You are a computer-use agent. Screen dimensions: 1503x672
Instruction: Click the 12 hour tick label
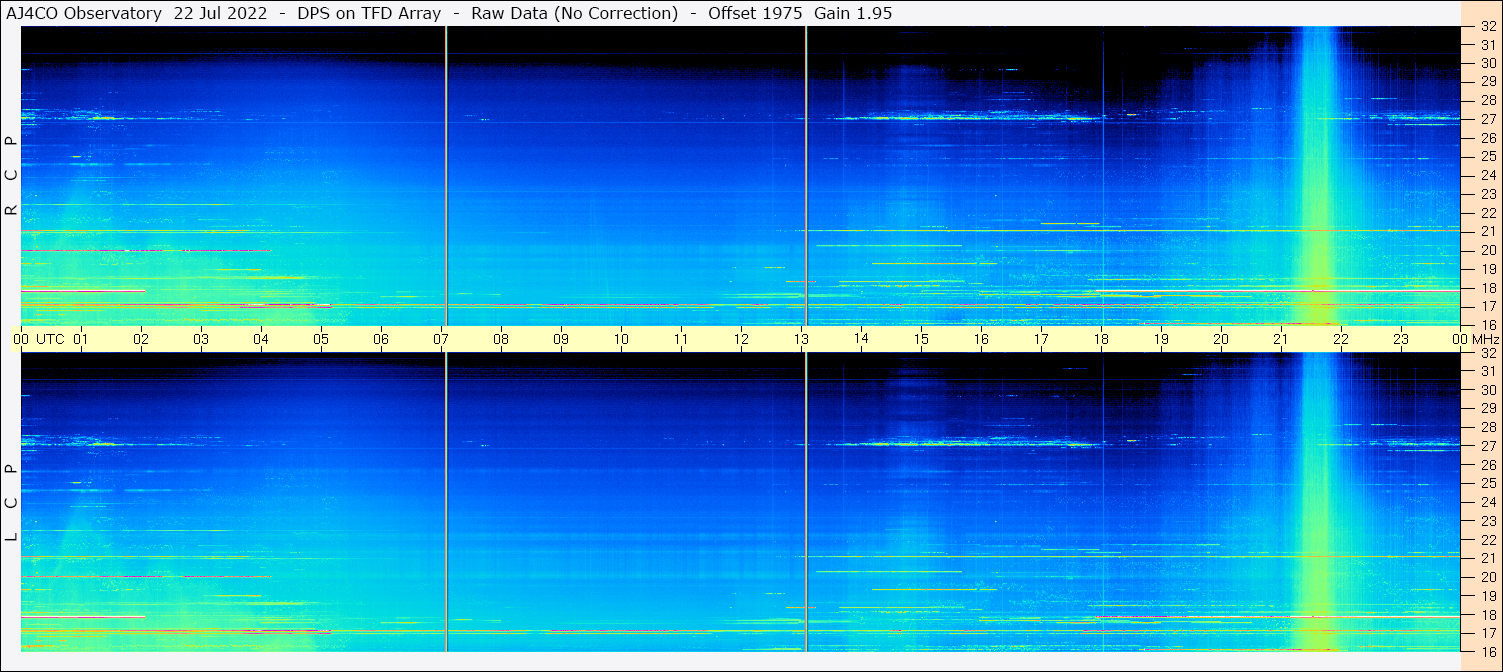click(741, 339)
